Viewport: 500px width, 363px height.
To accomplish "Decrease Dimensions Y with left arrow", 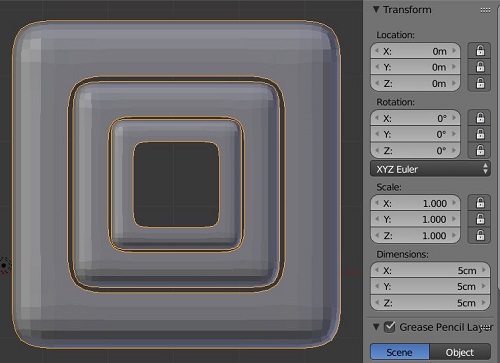I will coord(377,286).
